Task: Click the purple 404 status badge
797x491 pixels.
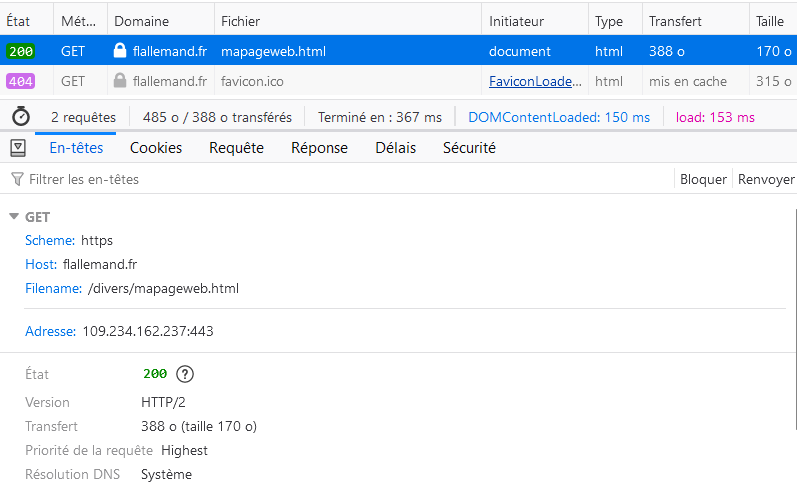Action: pos(21,81)
